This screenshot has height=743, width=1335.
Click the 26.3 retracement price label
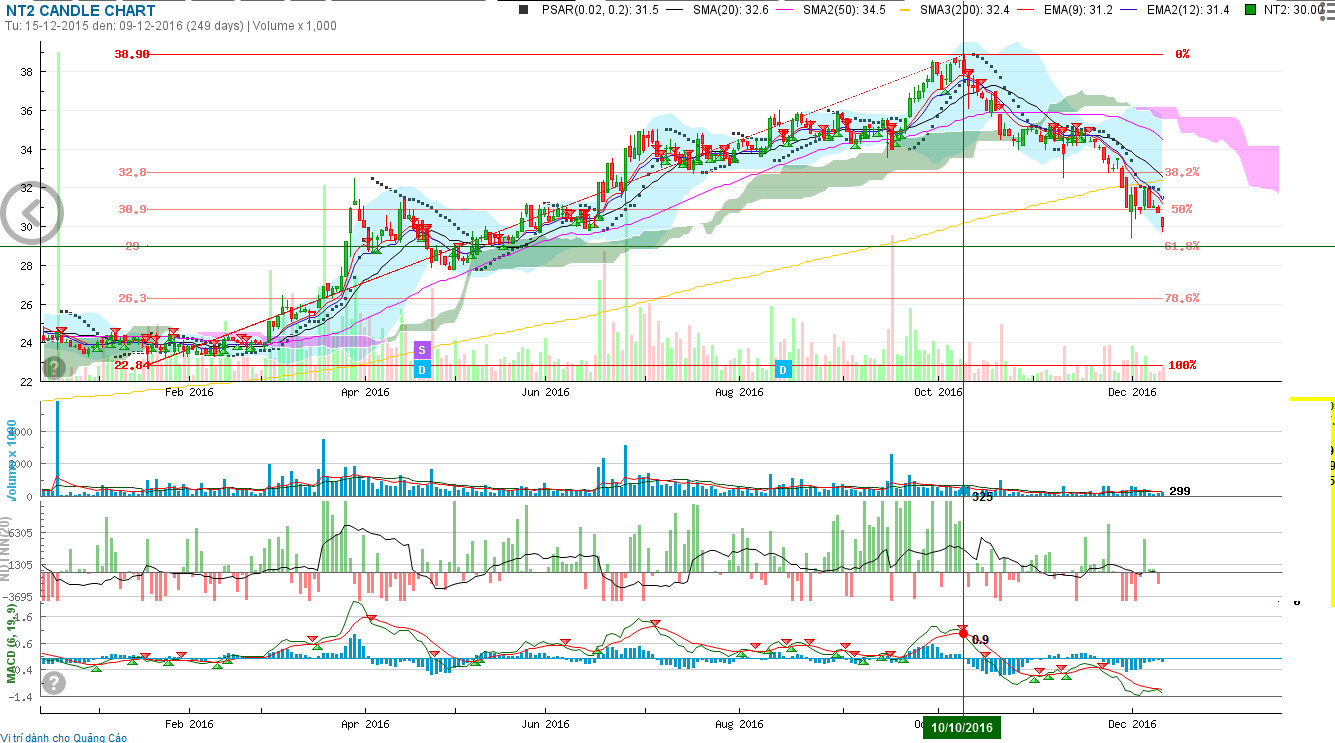point(133,298)
